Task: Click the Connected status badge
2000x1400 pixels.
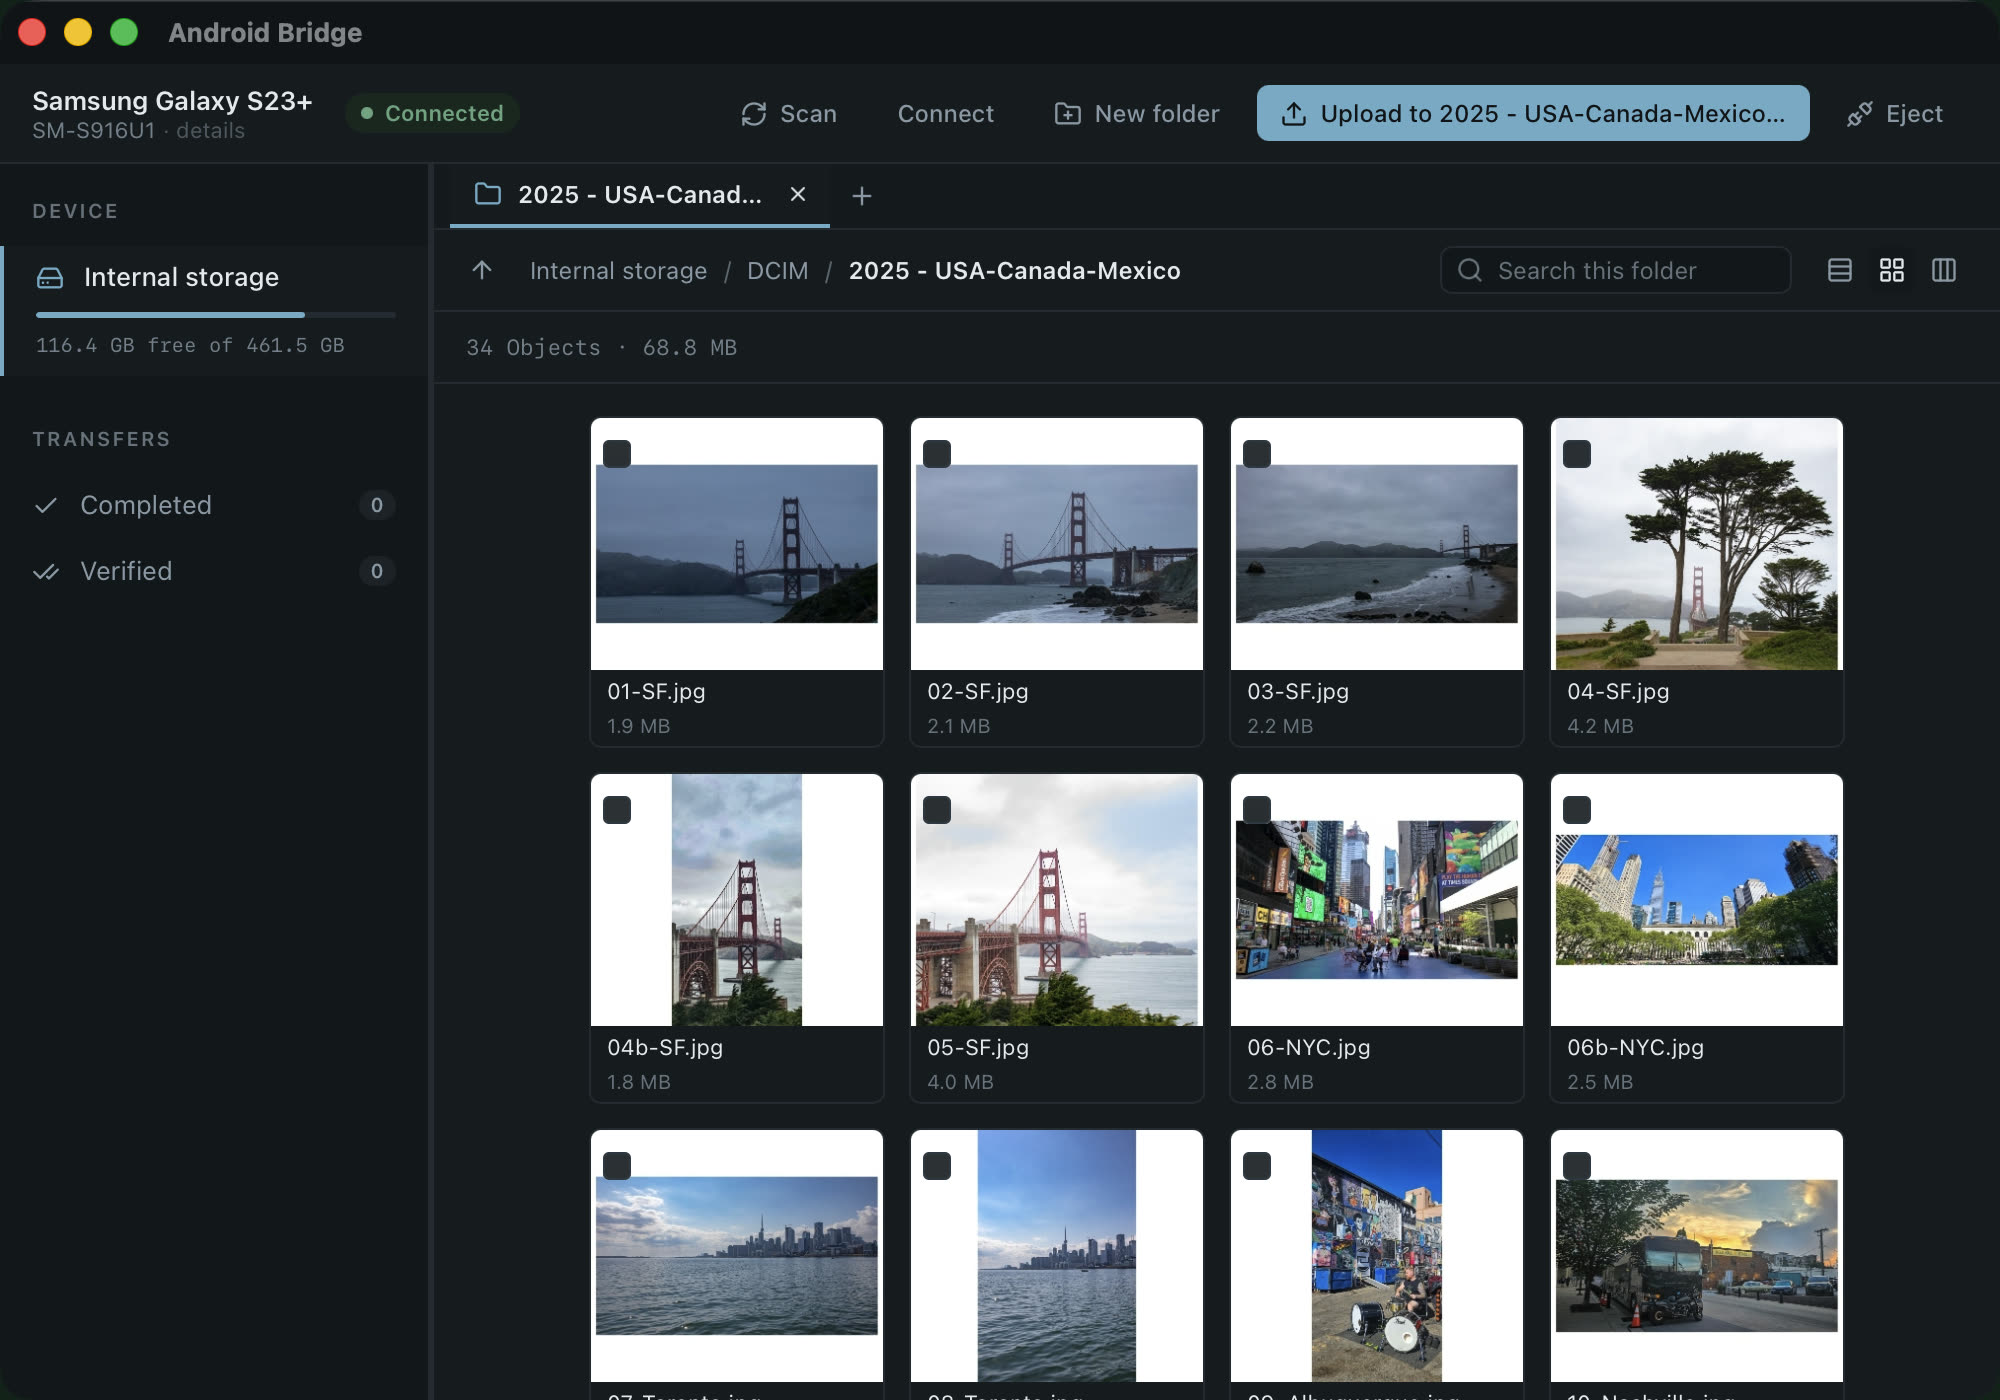Action: tap(432, 113)
